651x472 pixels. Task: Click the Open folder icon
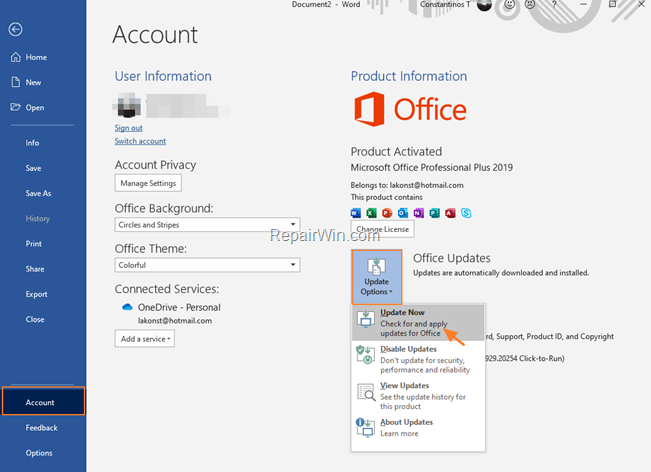pyautogui.click(x=15, y=107)
